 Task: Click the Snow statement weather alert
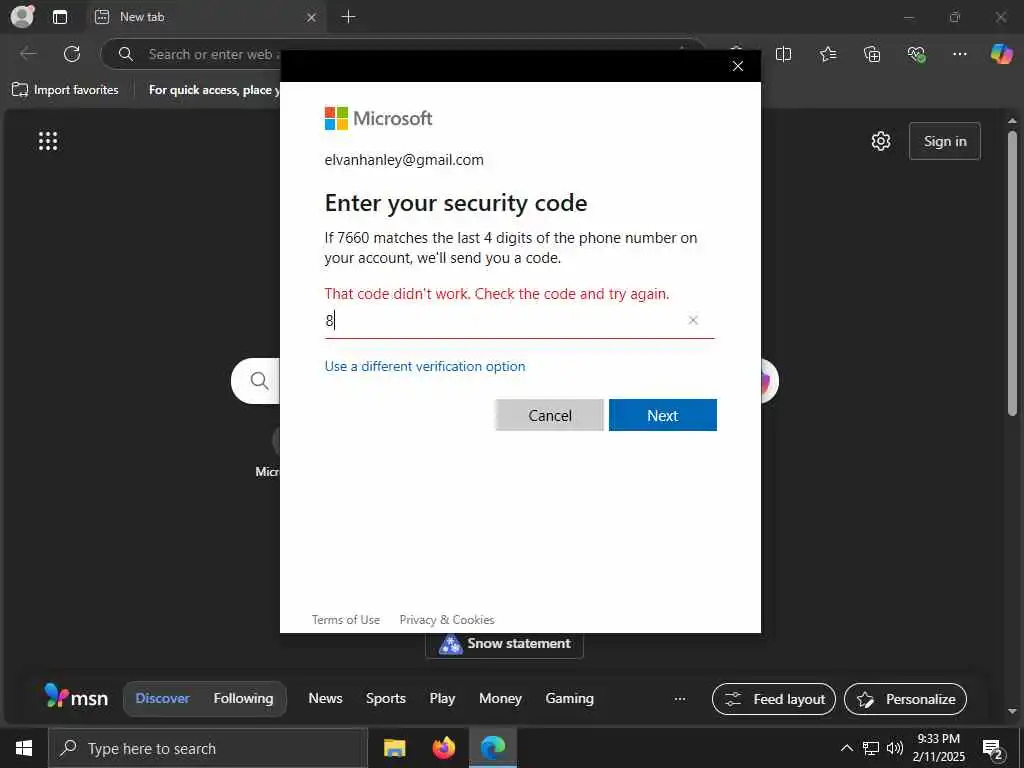point(504,644)
